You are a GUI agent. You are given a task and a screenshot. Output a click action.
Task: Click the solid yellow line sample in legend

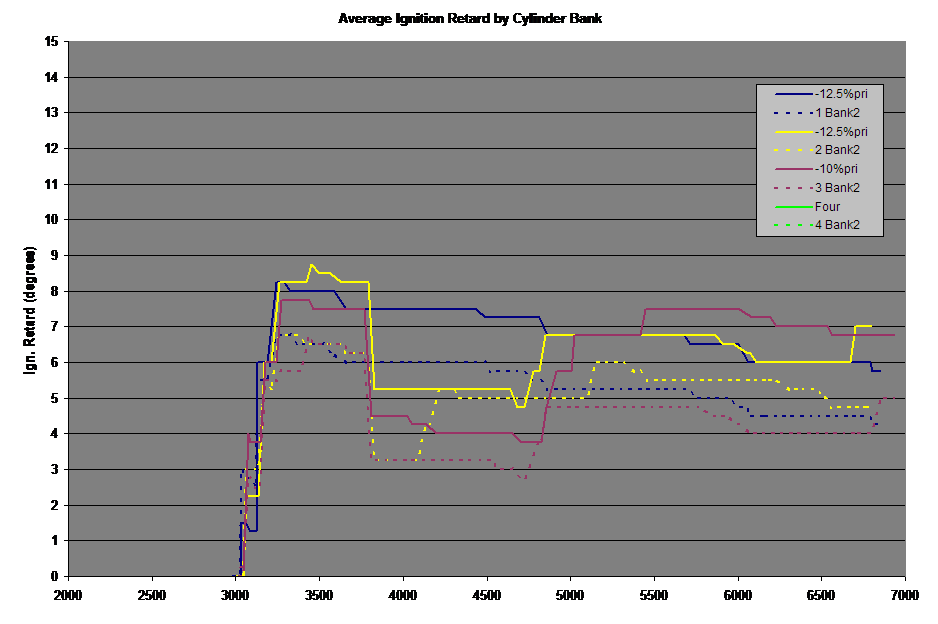pos(793,131)
